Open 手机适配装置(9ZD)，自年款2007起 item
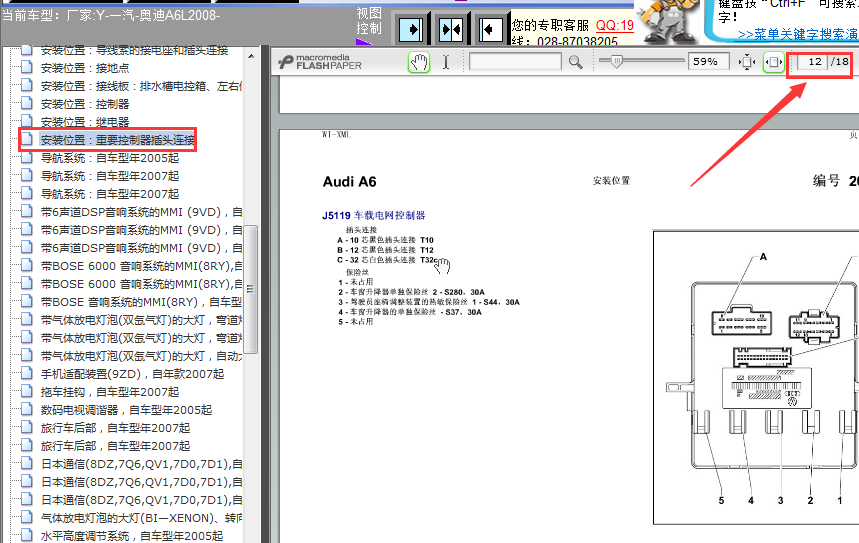 133,374
